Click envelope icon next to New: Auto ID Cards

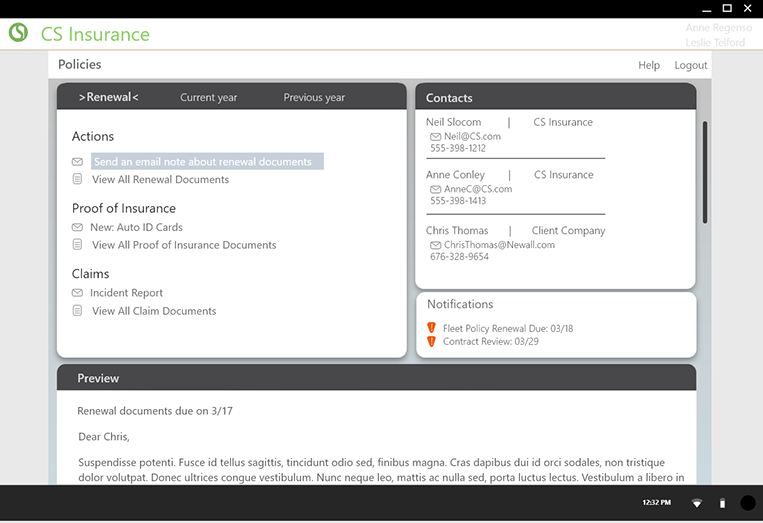coord(77,228)
